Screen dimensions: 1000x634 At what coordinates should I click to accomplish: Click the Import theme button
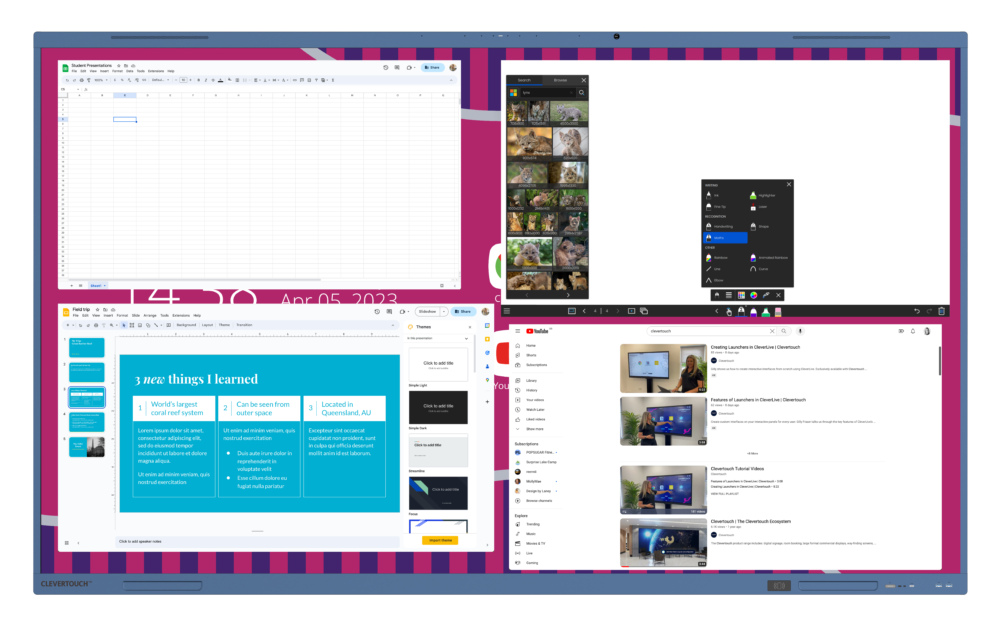pos(440,540)
